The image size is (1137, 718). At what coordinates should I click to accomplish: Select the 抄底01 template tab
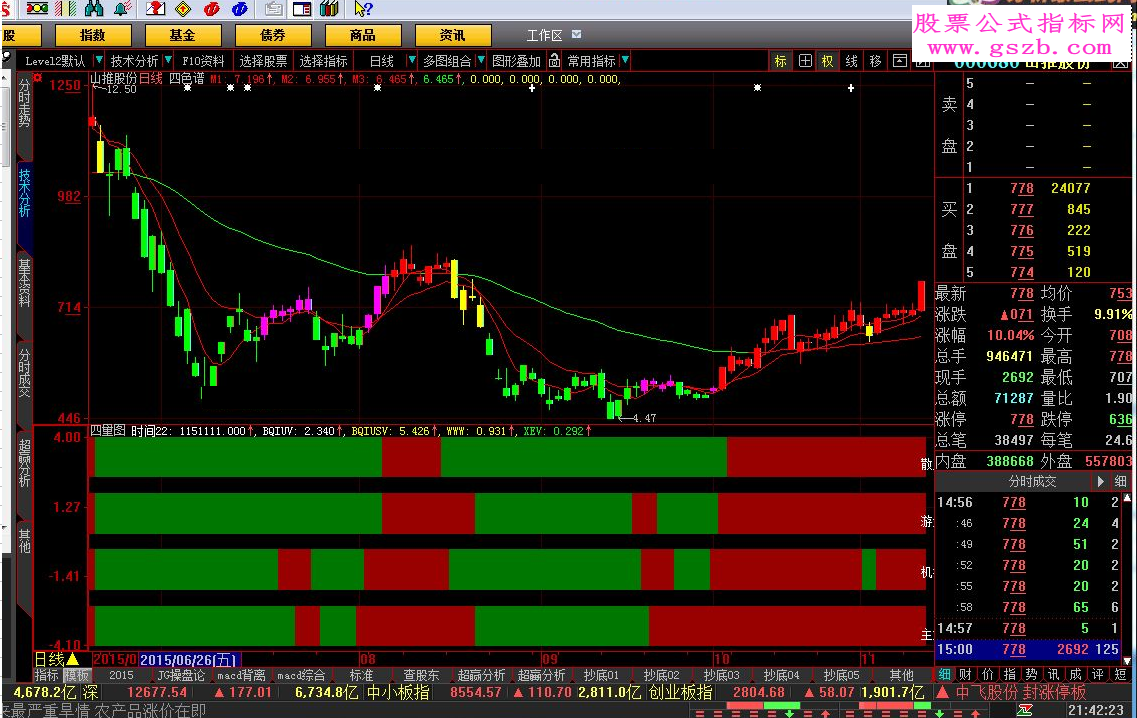click(x=601, y=675)
